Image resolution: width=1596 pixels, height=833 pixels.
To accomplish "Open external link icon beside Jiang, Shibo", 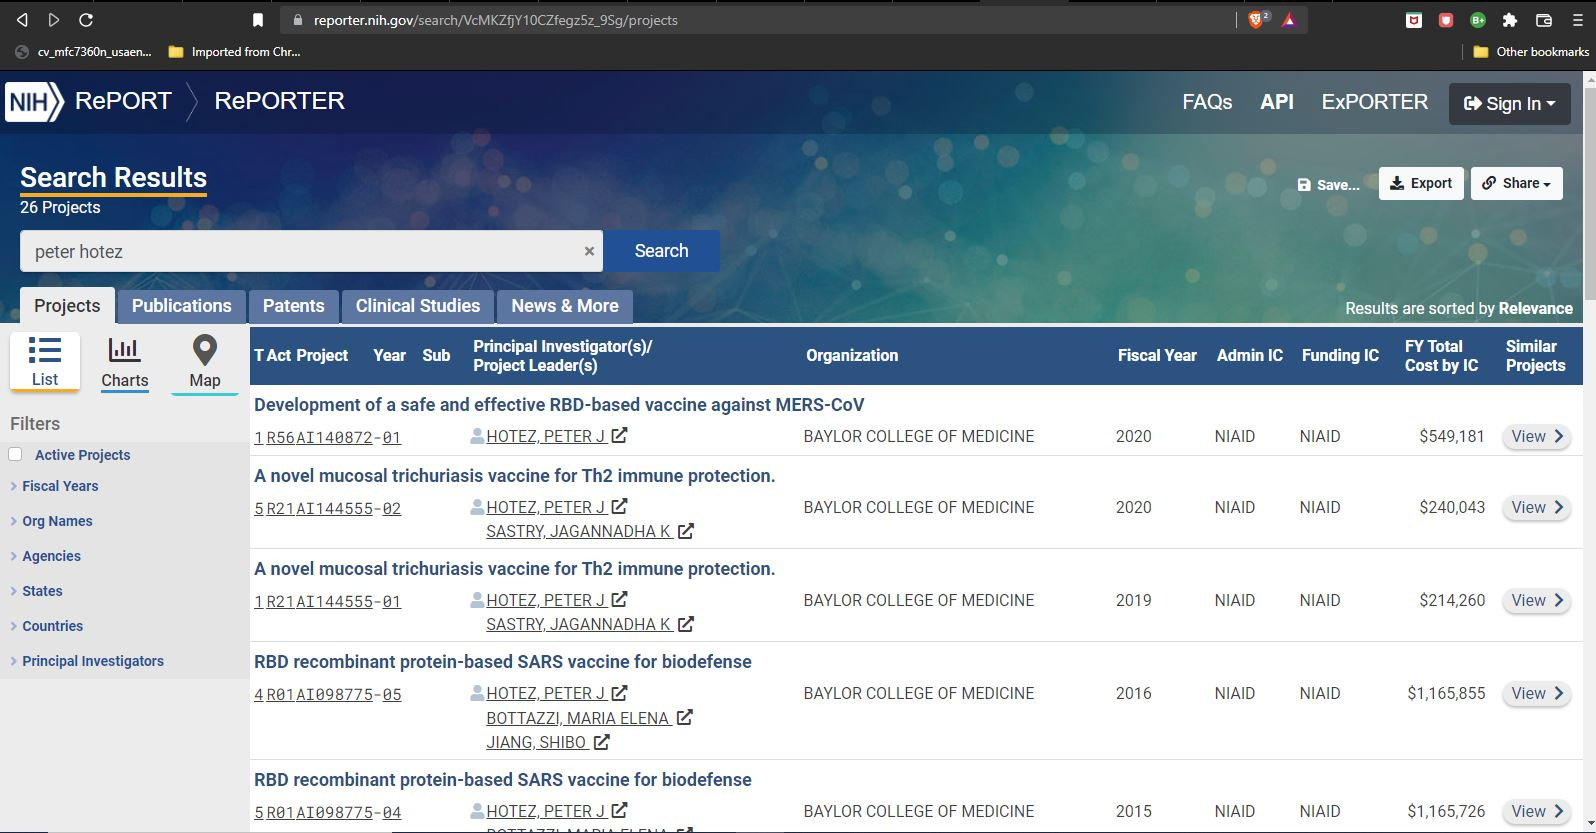I will 601,742.
